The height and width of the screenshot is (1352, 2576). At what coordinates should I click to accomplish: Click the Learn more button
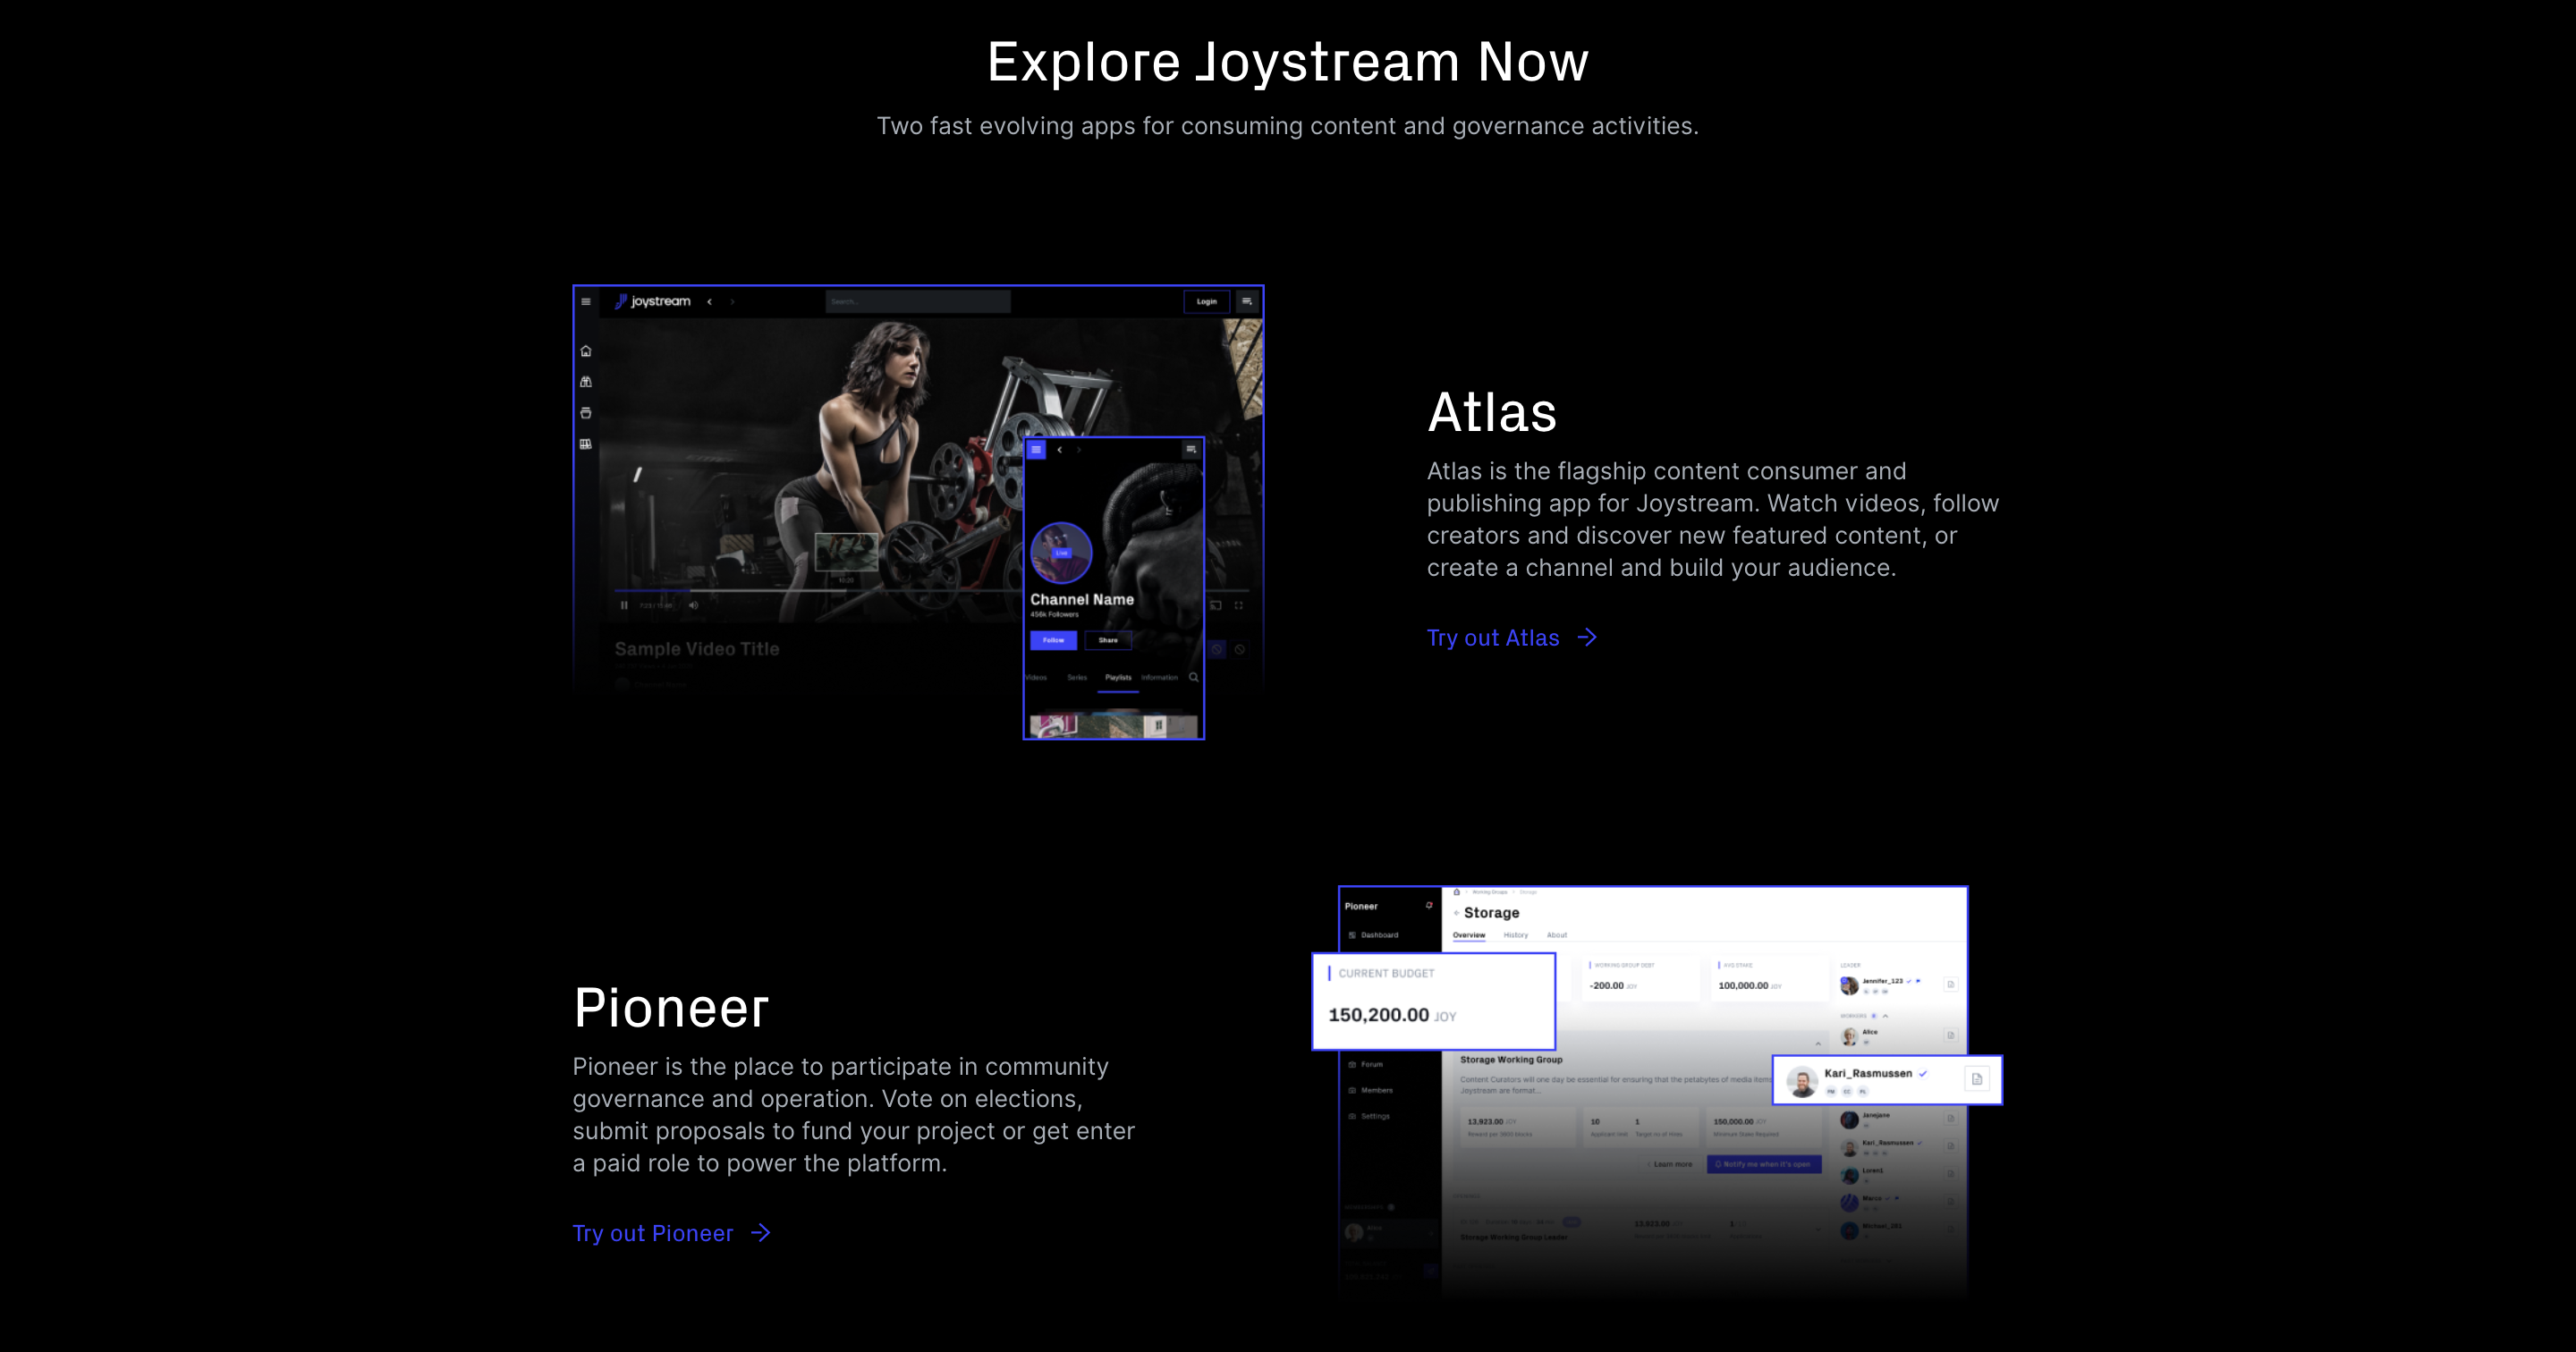(1669, 1164)
